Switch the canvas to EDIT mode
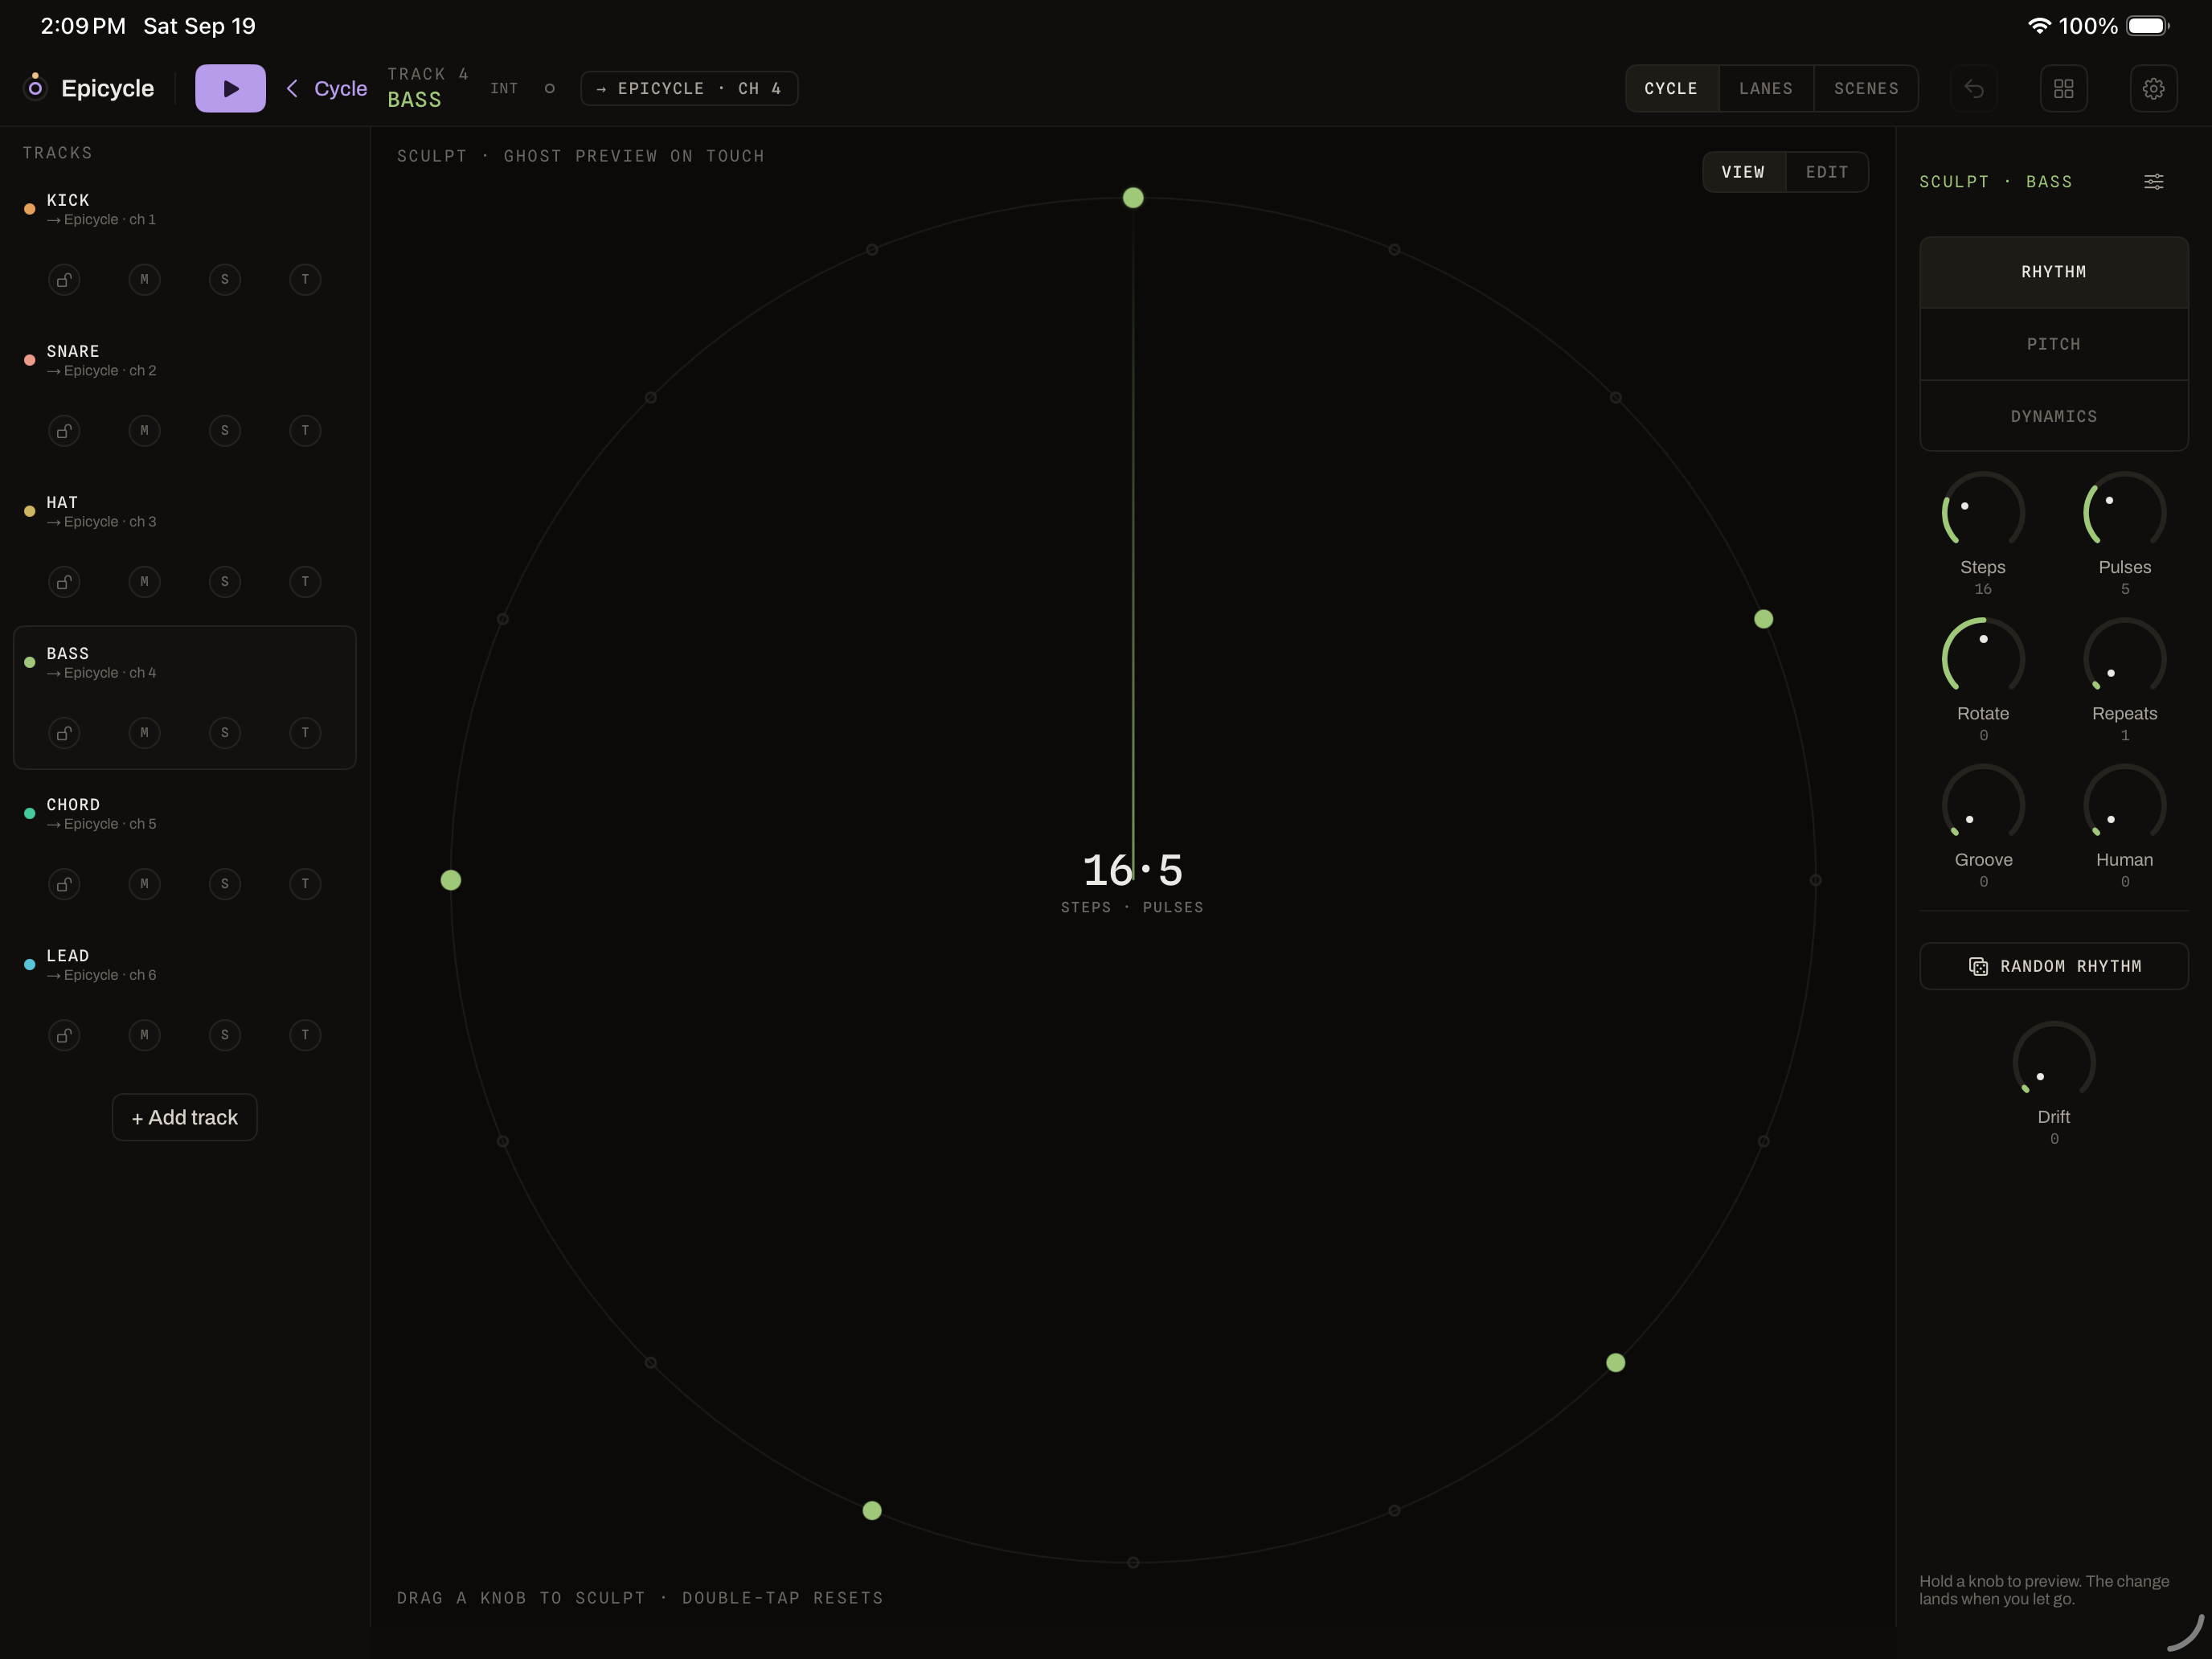The image size is (2212, 1659). tap(1827, 172)
